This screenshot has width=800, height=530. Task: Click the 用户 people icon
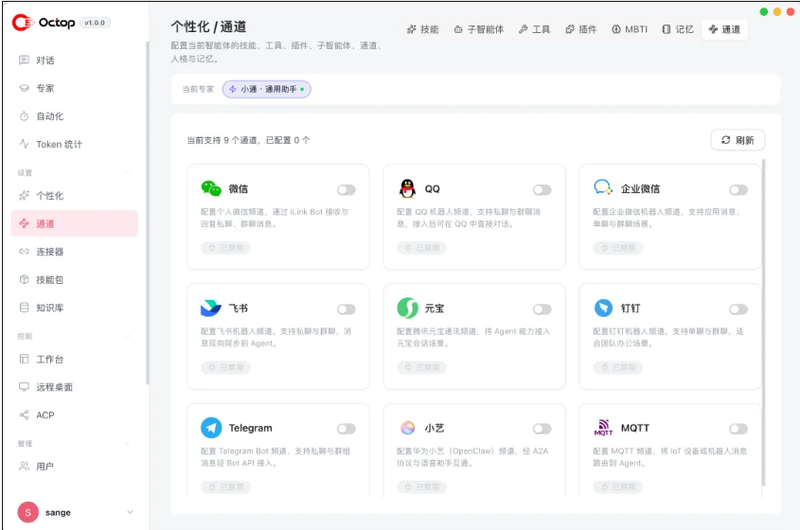pos(24,466)
